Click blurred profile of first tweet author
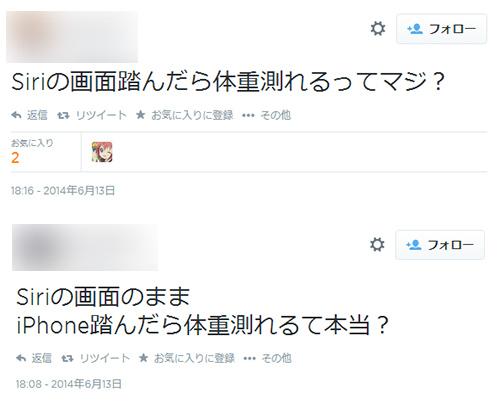The image size is (500, 417). (x=72, y=37)
